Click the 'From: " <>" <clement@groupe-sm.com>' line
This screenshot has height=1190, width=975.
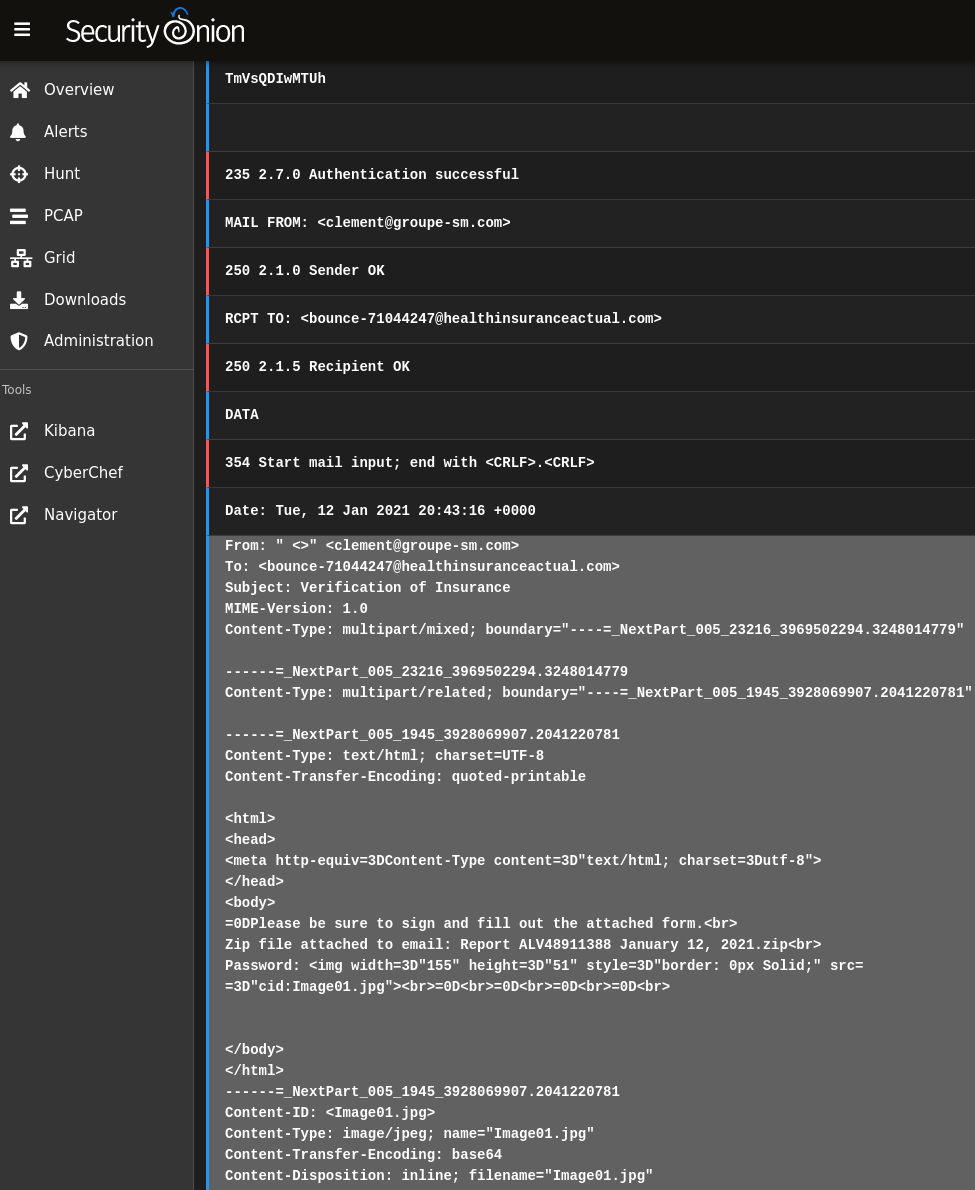pos(372,546)
